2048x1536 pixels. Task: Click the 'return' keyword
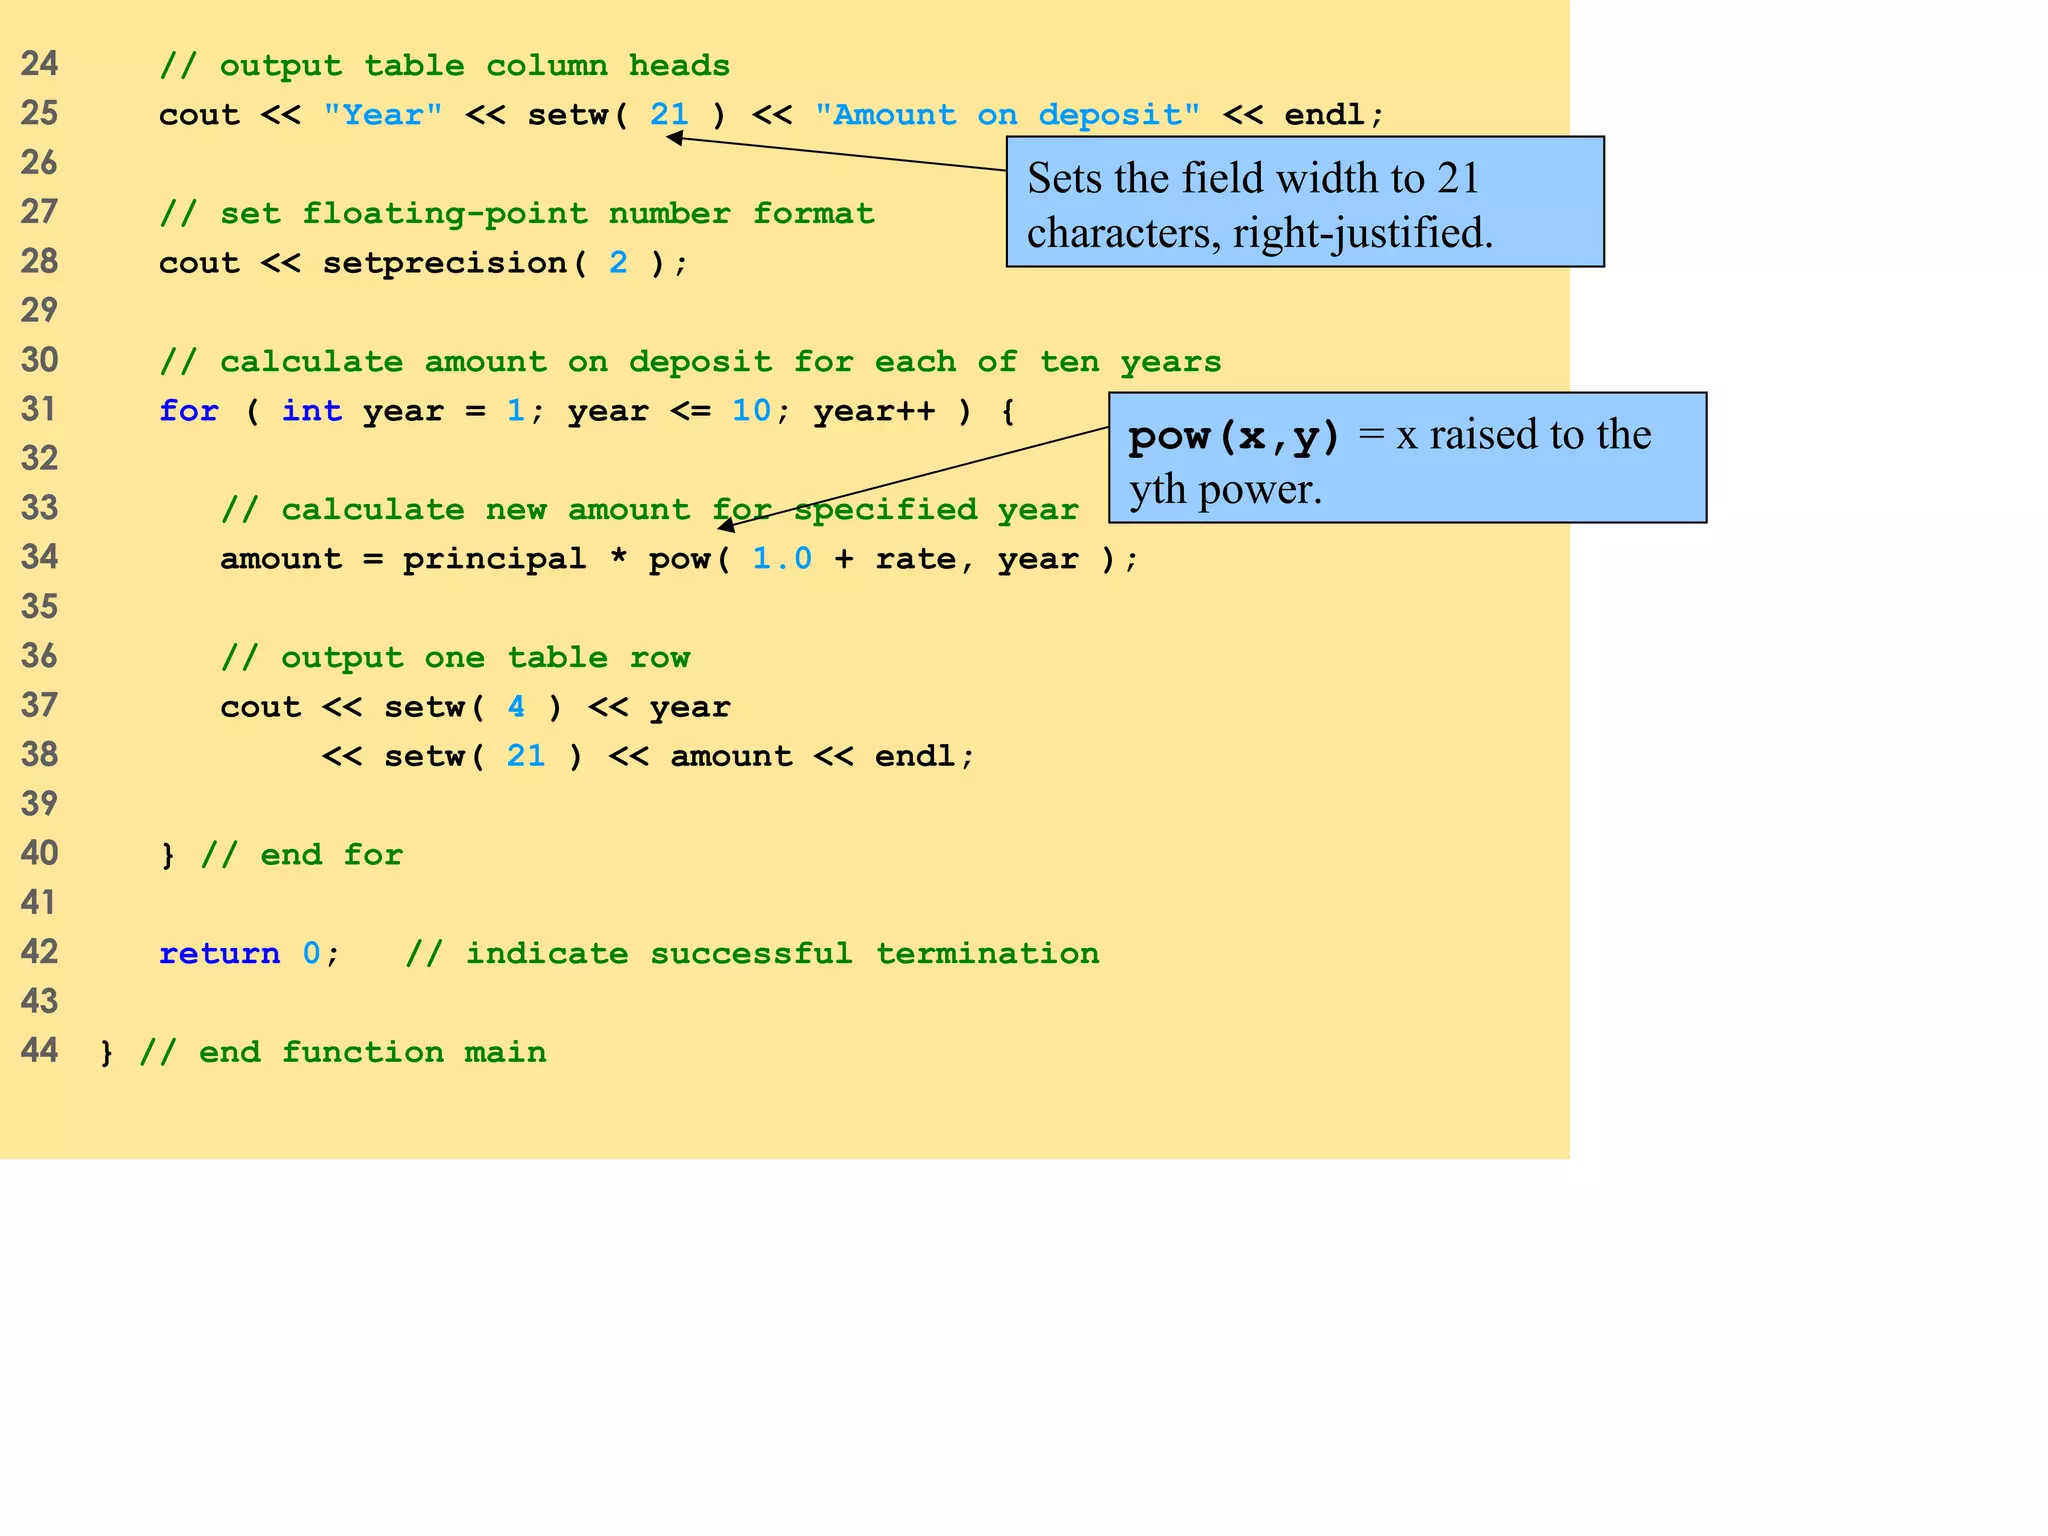coord(219,953)
